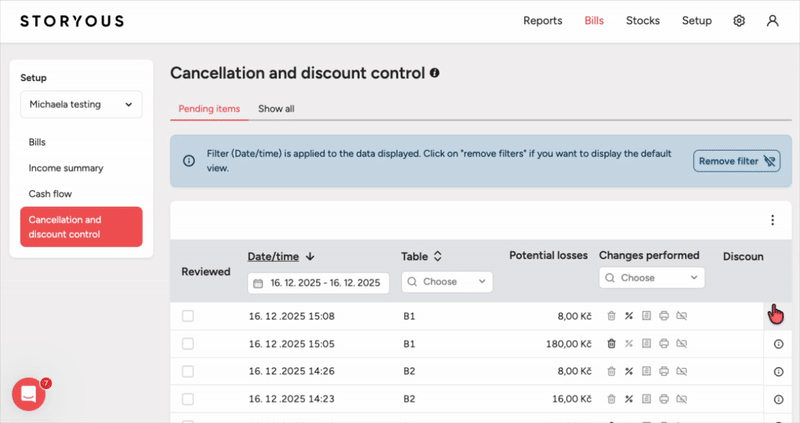Go to Cash flow in the sidebar

coord(50,194)
